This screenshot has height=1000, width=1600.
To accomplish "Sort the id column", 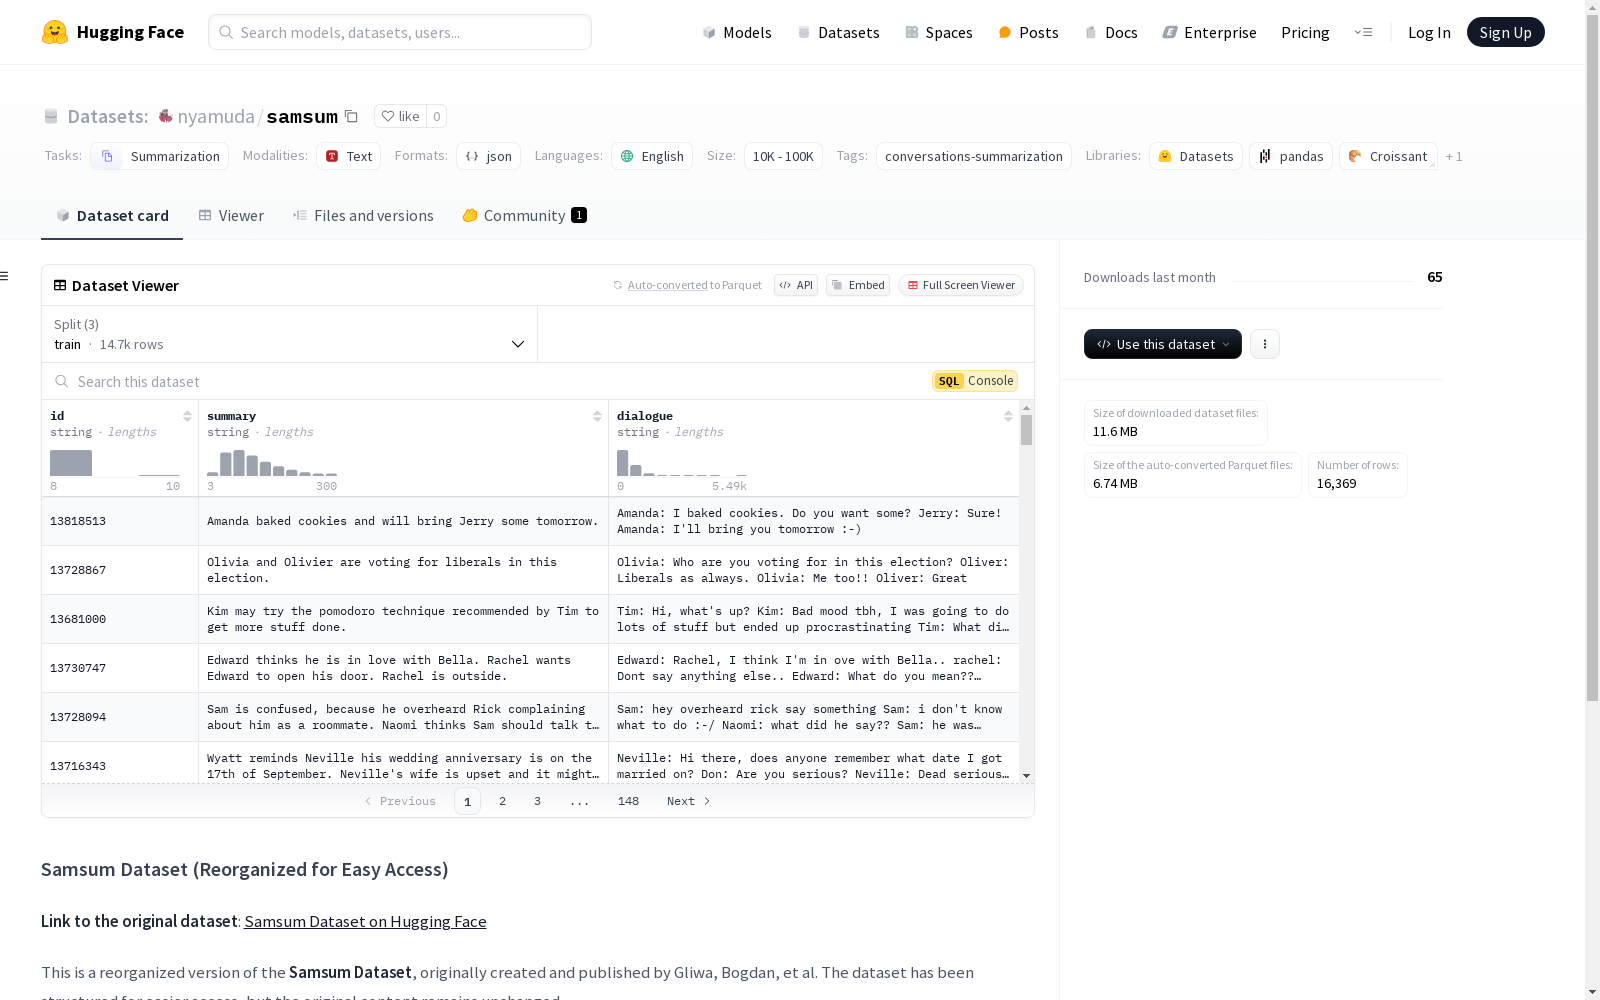I will click(187, 416).
